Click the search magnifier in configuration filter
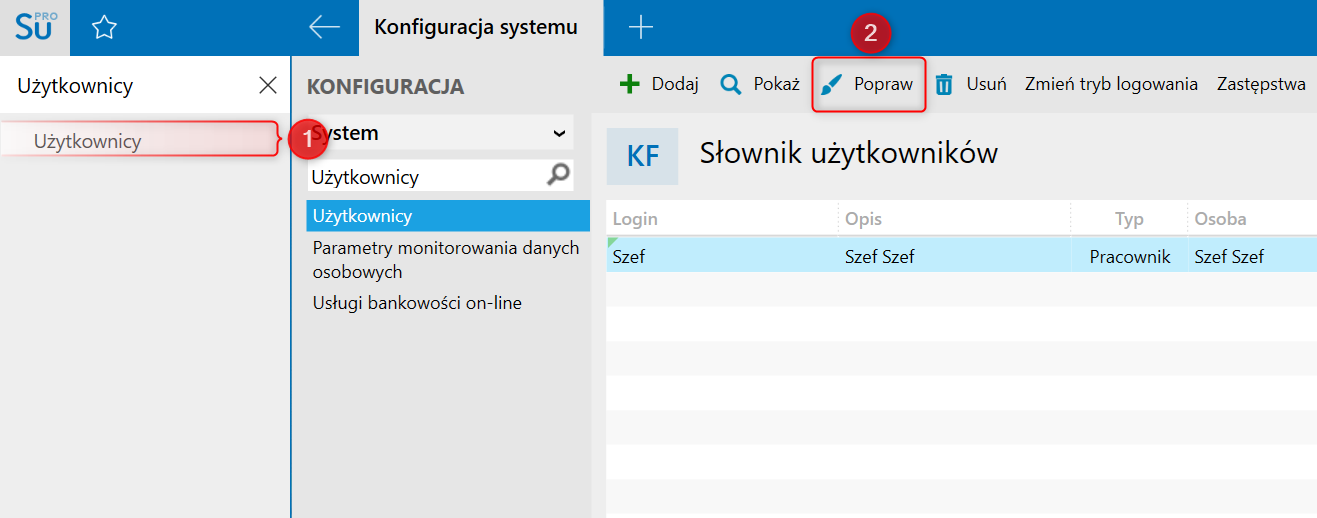The image size is (1317, 518). point(559,175)
